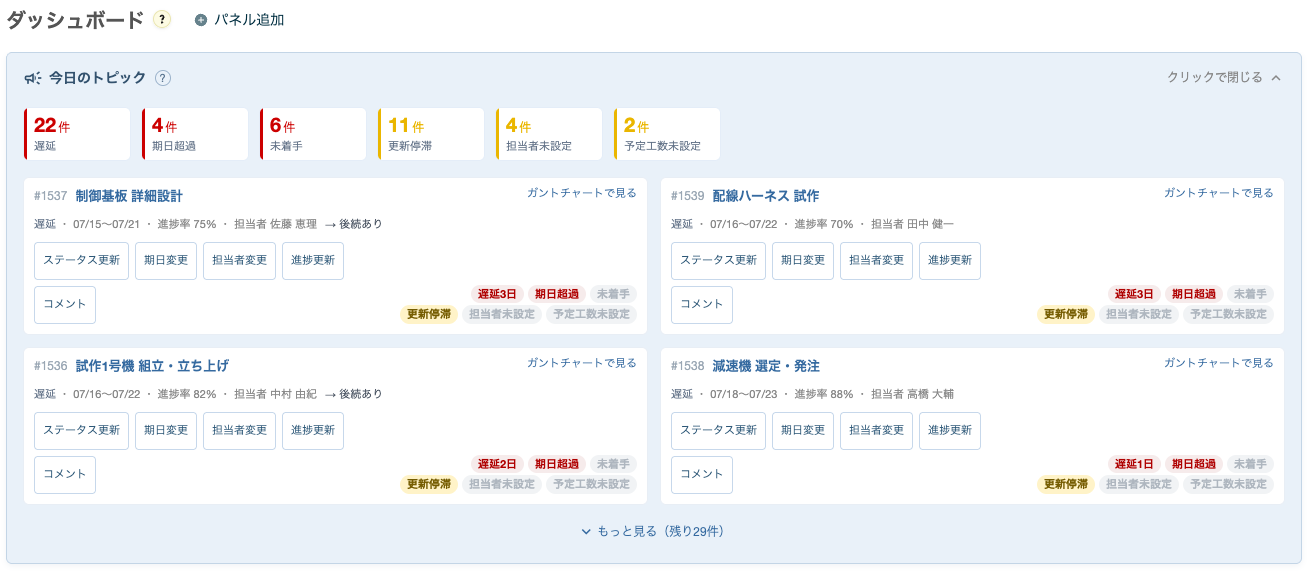
Task: Click the megaphone icon next to 今日のトピック
Action: (33, 78)
